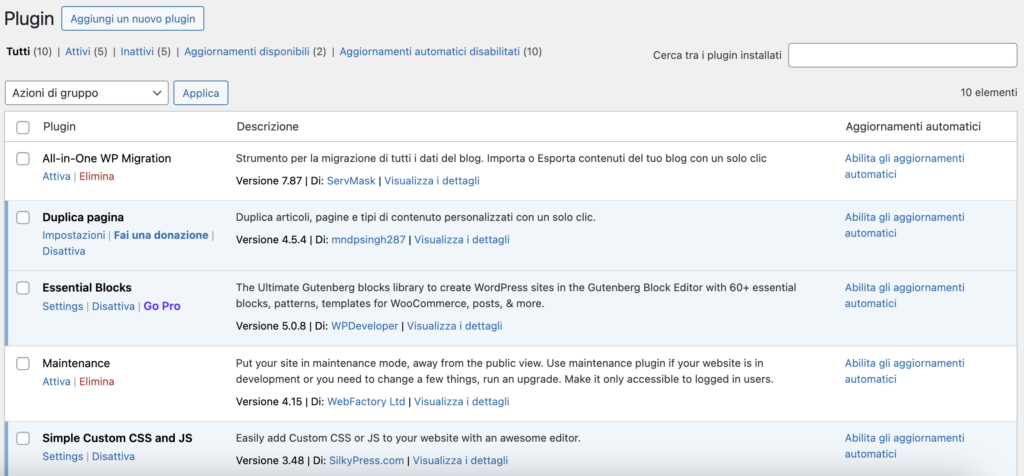
Task: Activate All-in-One WP Migration via Attiva
Action: (56, 176)
